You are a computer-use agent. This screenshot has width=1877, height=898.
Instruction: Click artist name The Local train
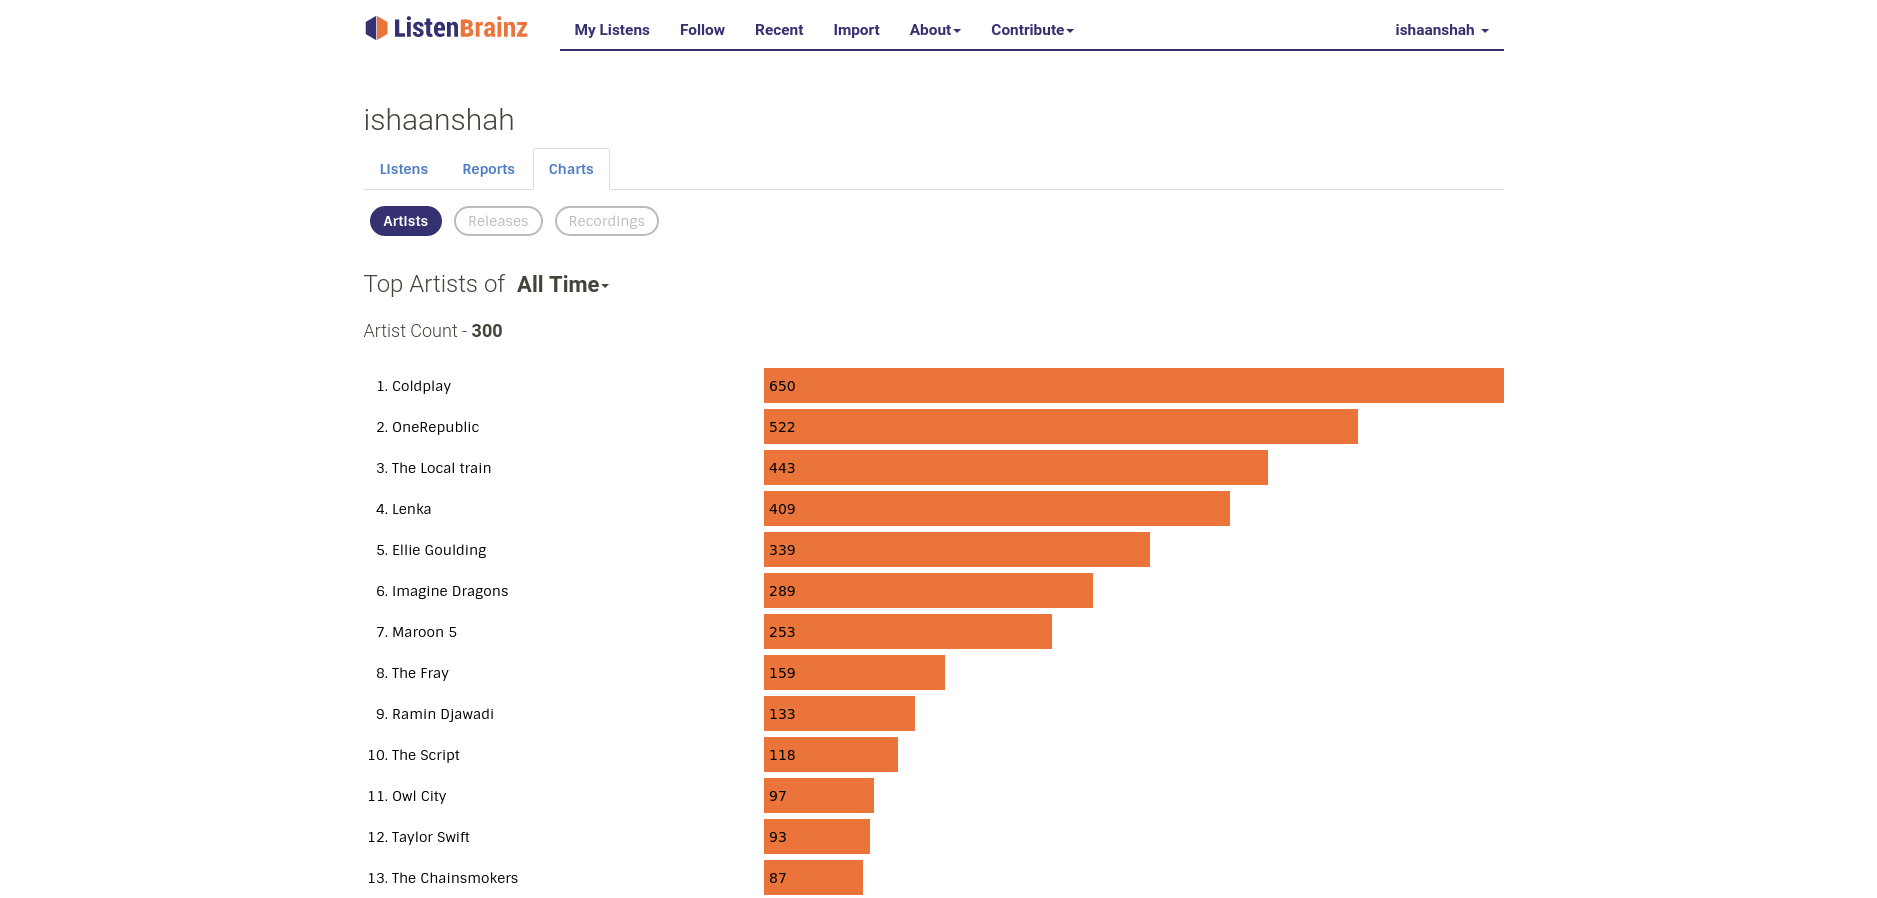pos(441,468)
